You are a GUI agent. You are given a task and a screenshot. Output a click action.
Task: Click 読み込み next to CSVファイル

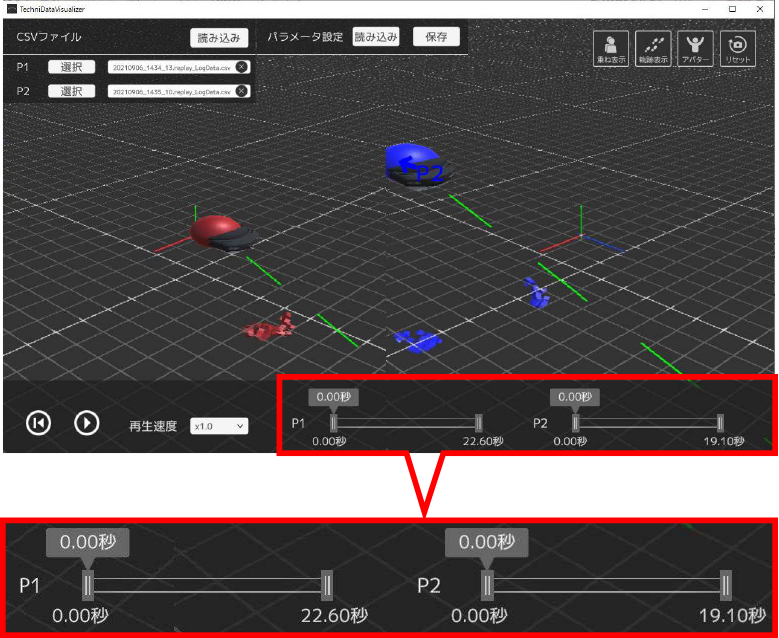click(x=219, y=38)
